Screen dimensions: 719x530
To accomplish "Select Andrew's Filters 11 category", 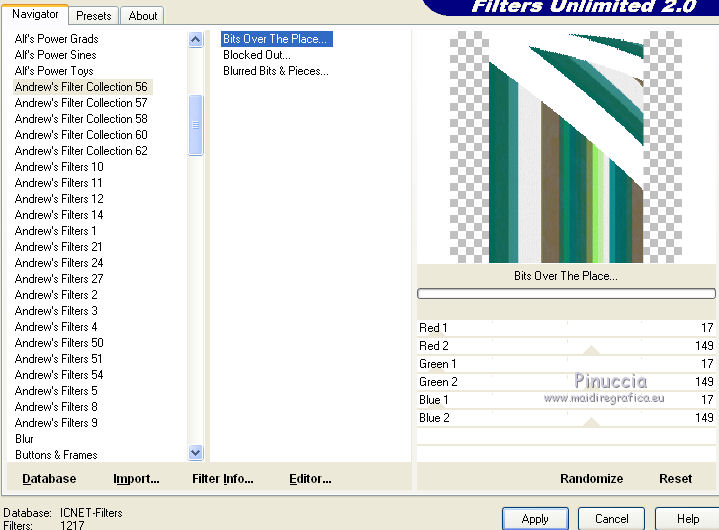I will [x=58, y=183].
